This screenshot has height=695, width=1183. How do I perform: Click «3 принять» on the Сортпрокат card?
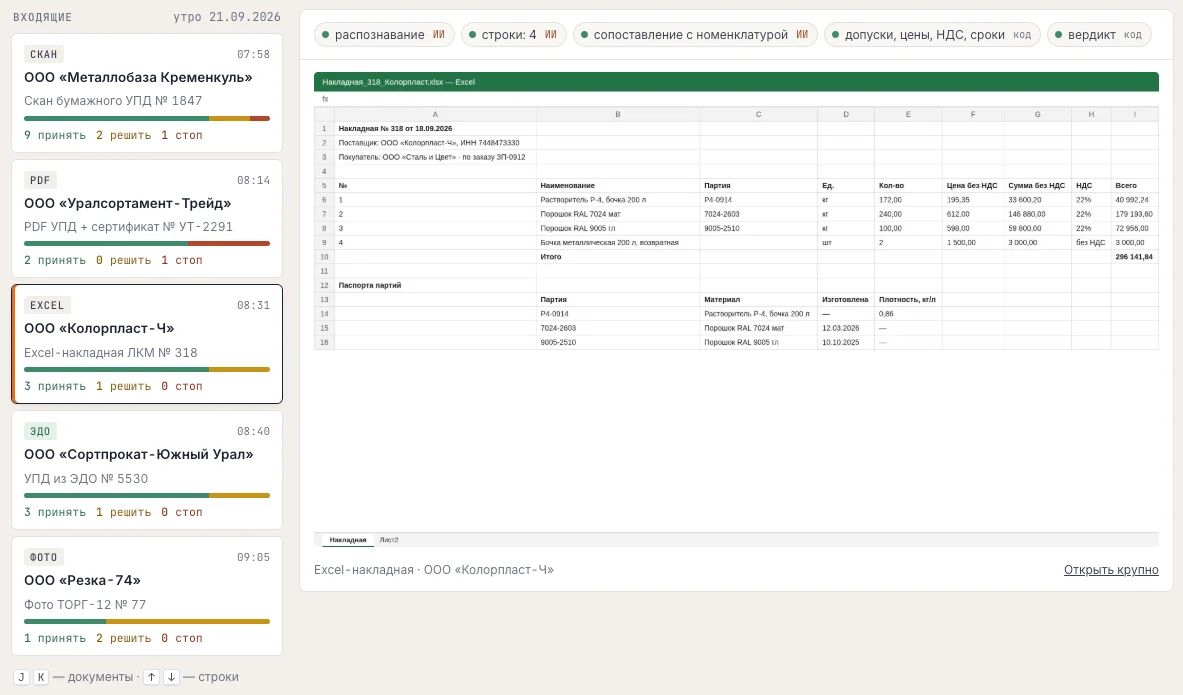(55, 512)
